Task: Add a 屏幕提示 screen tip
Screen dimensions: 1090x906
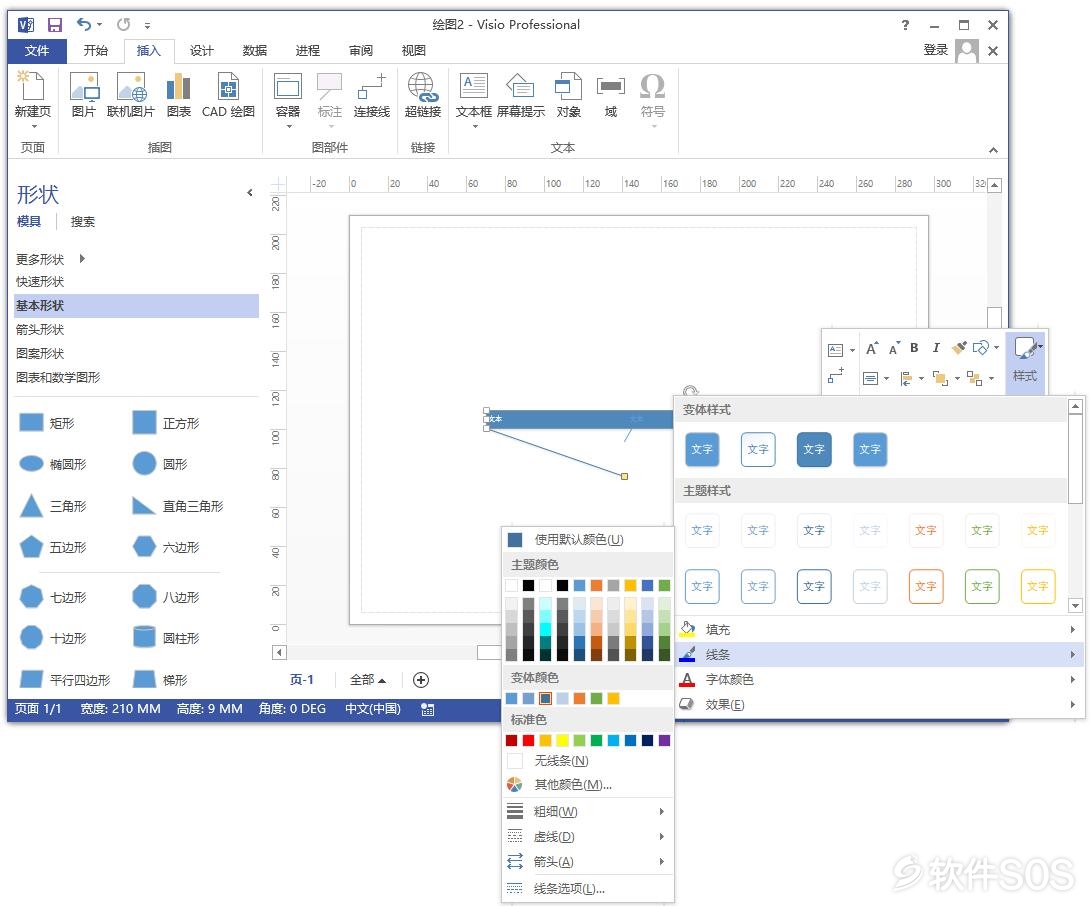Action: click(520, 95)
